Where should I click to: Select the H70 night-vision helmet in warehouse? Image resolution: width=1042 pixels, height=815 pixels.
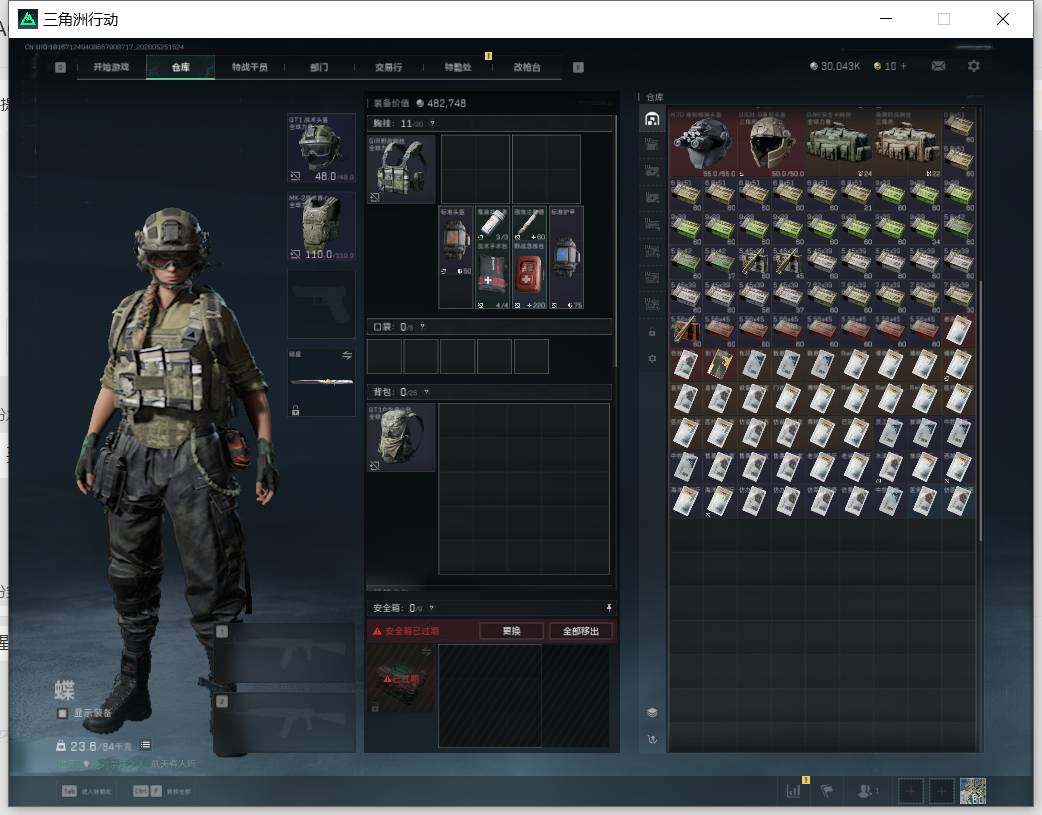pyautogui.click(x=703, y=144)
